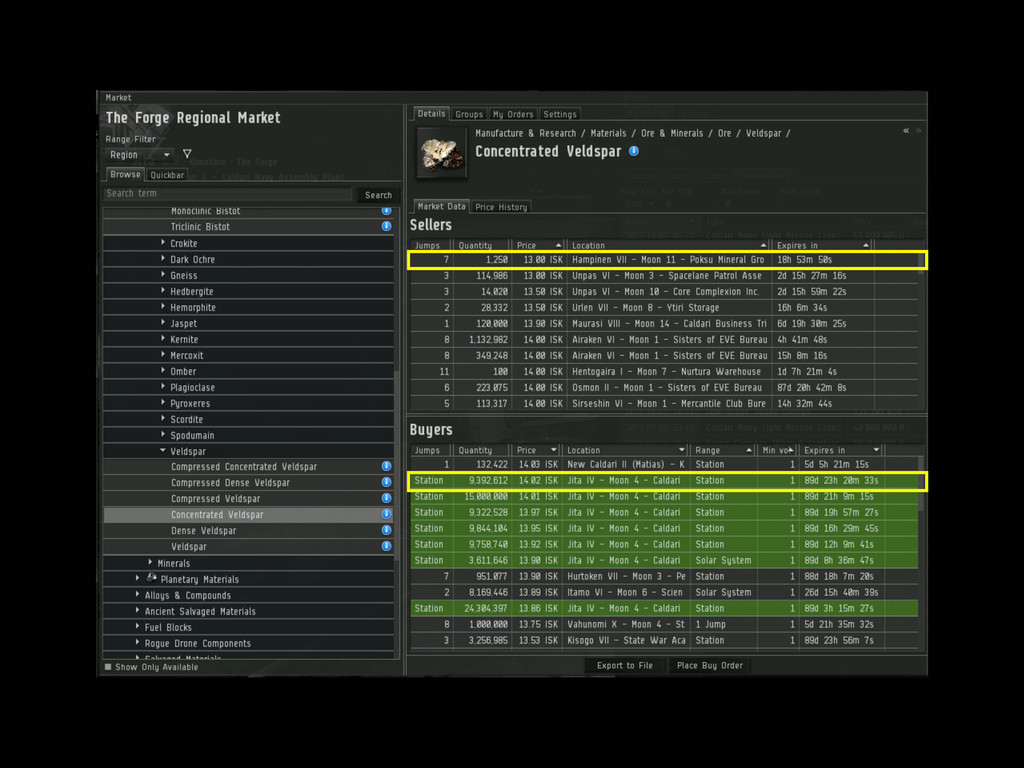Sort buyers by Quantity column header
Viewport: 1024px width, 768px height.
click(x=481, y=450)
